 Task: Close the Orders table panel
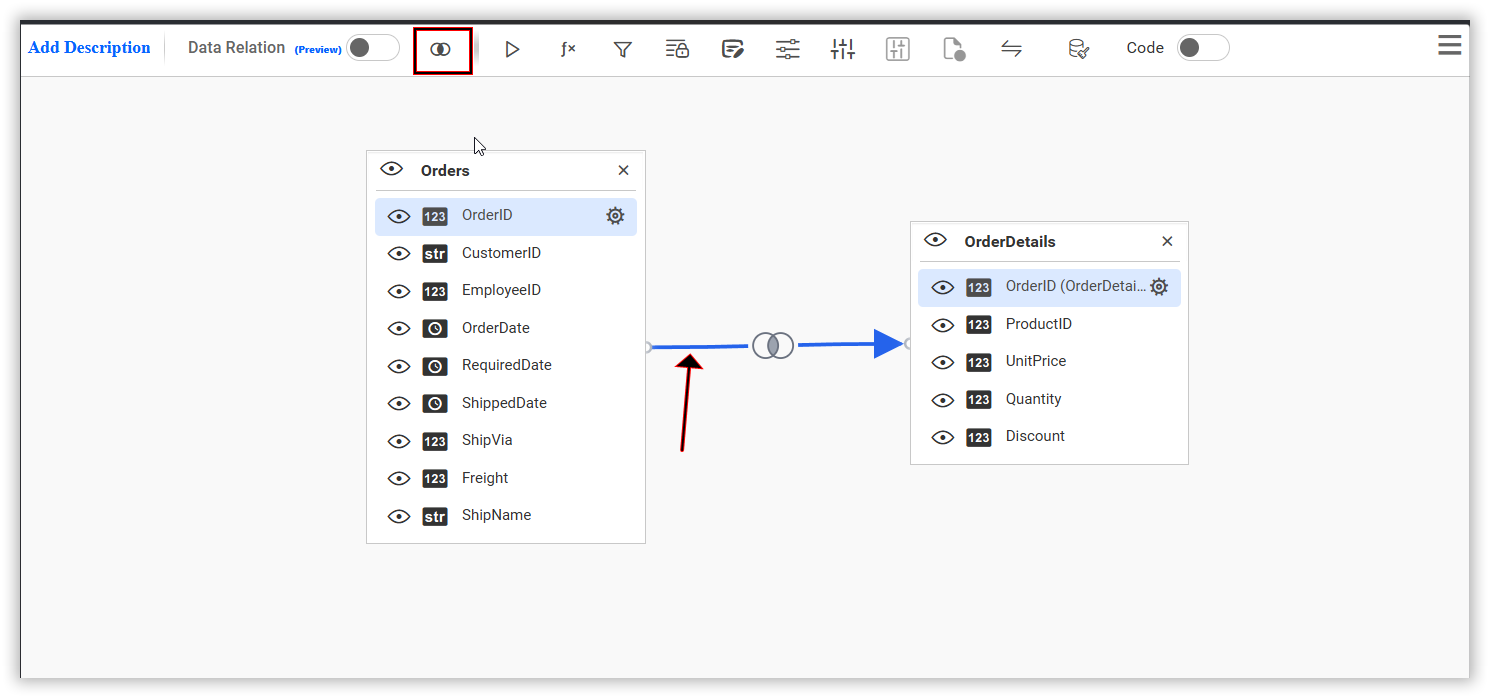624,171
